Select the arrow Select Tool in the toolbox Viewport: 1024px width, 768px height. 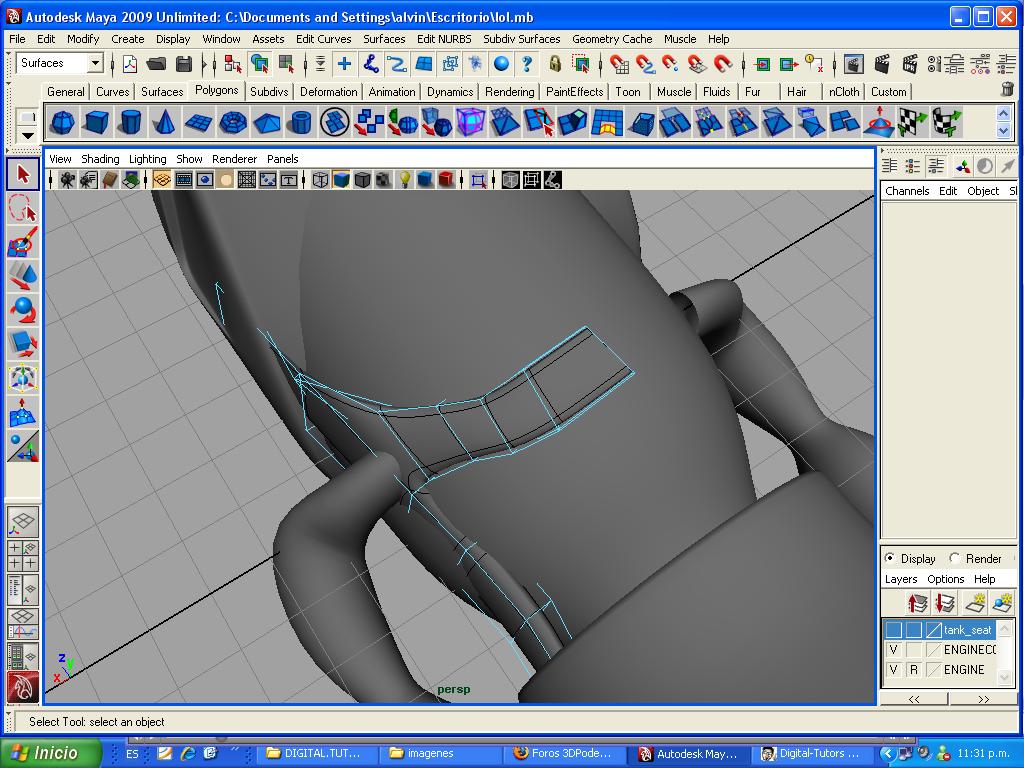[x=23, y=174]
